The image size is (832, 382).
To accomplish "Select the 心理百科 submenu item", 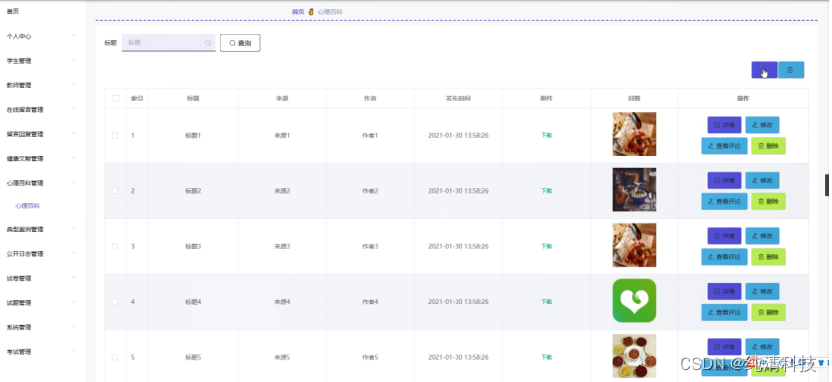I will tap(28, 206).
